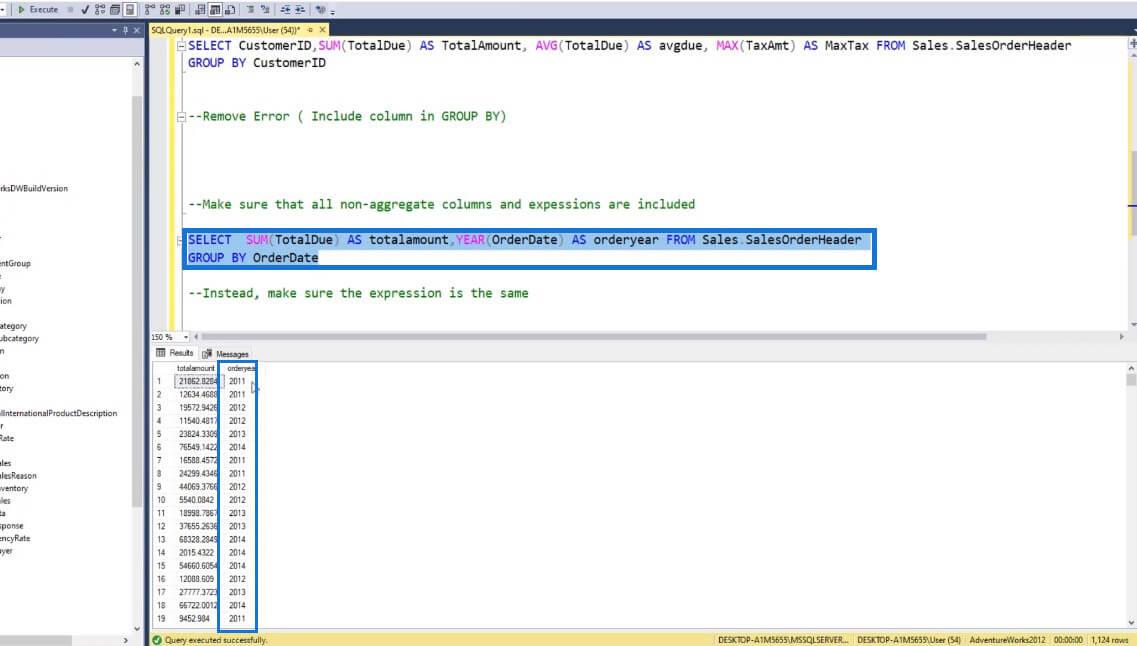Place the cursor on the GROUP BY OrderDate line

point(253,258)
